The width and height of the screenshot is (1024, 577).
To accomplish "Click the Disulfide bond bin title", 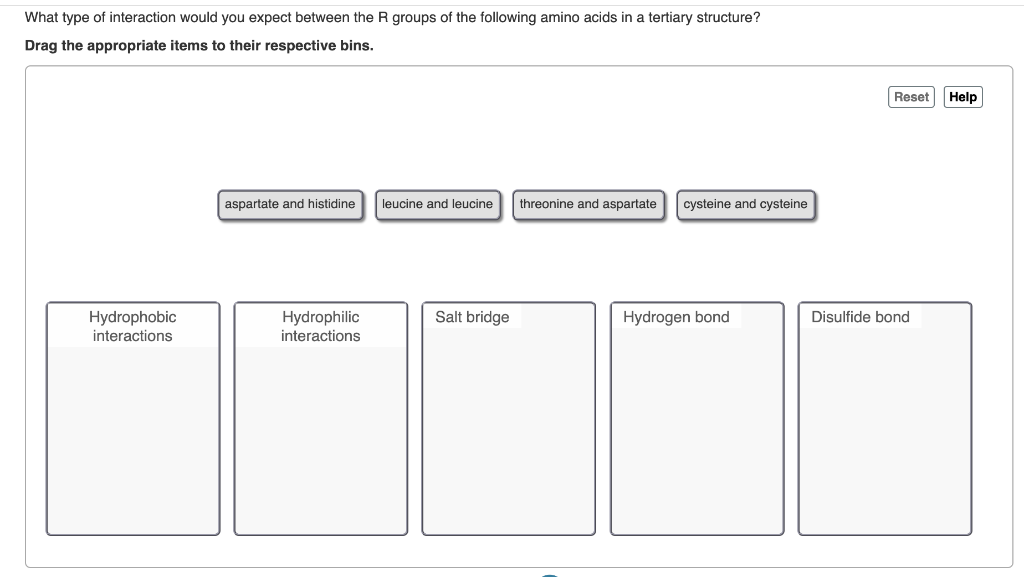I will click(862, 316).
